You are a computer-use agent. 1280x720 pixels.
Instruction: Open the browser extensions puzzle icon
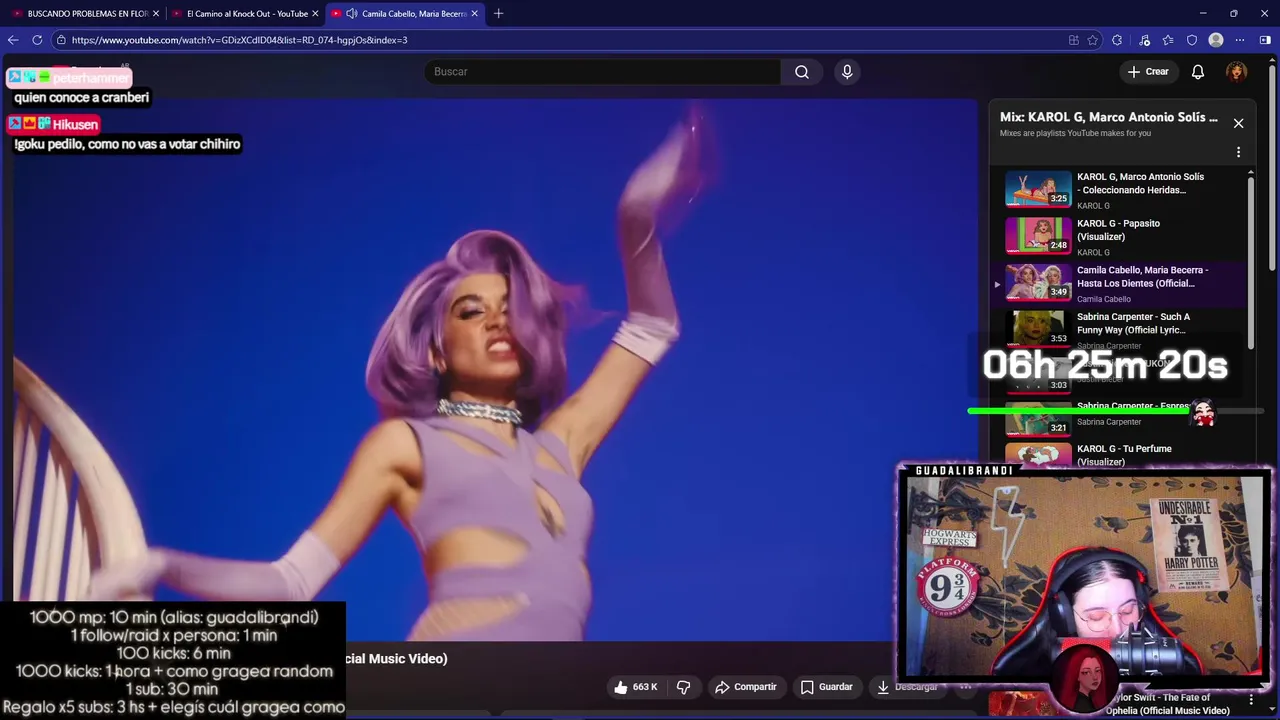tap(1117, 40)
